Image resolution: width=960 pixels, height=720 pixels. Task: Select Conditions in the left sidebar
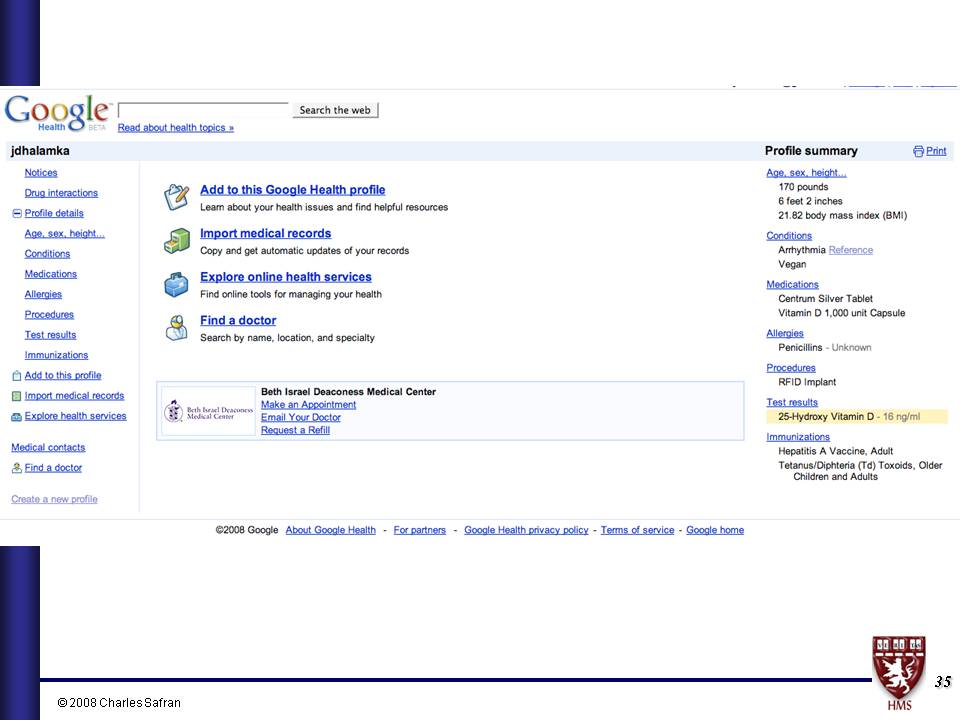[47, 253]
